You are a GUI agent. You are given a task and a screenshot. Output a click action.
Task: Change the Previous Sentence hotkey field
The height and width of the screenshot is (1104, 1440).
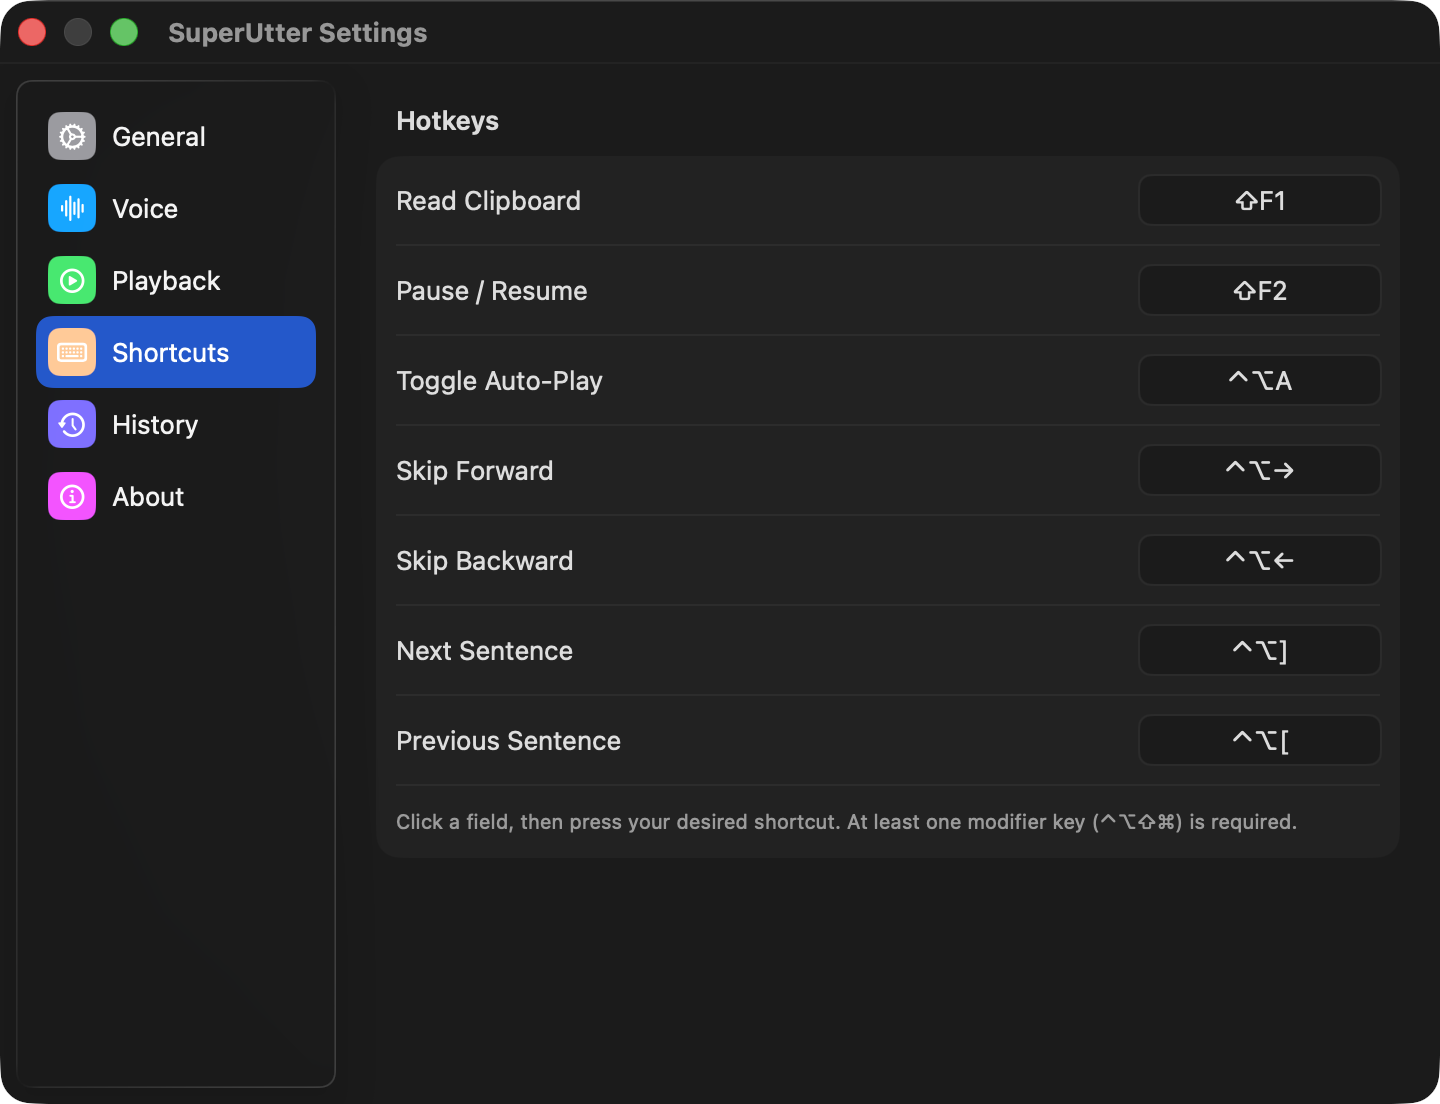(x=1260, y=740)
